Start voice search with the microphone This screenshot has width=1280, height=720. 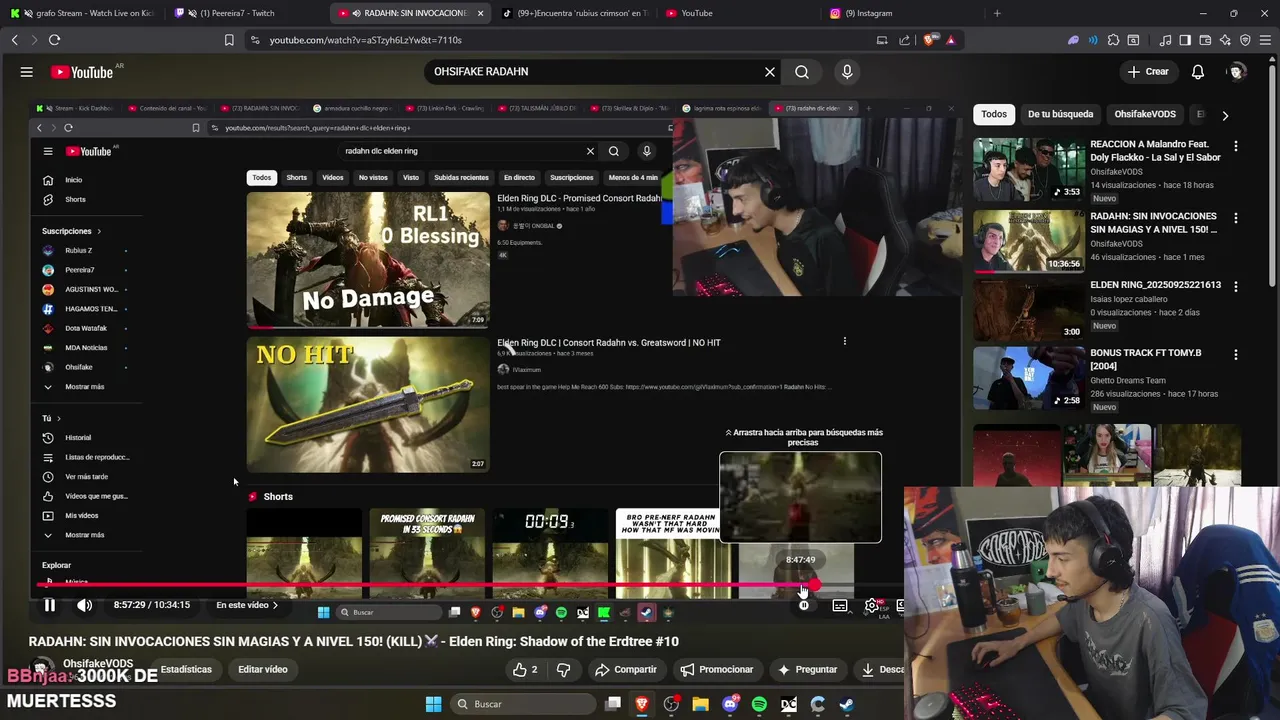click(847, 72)
